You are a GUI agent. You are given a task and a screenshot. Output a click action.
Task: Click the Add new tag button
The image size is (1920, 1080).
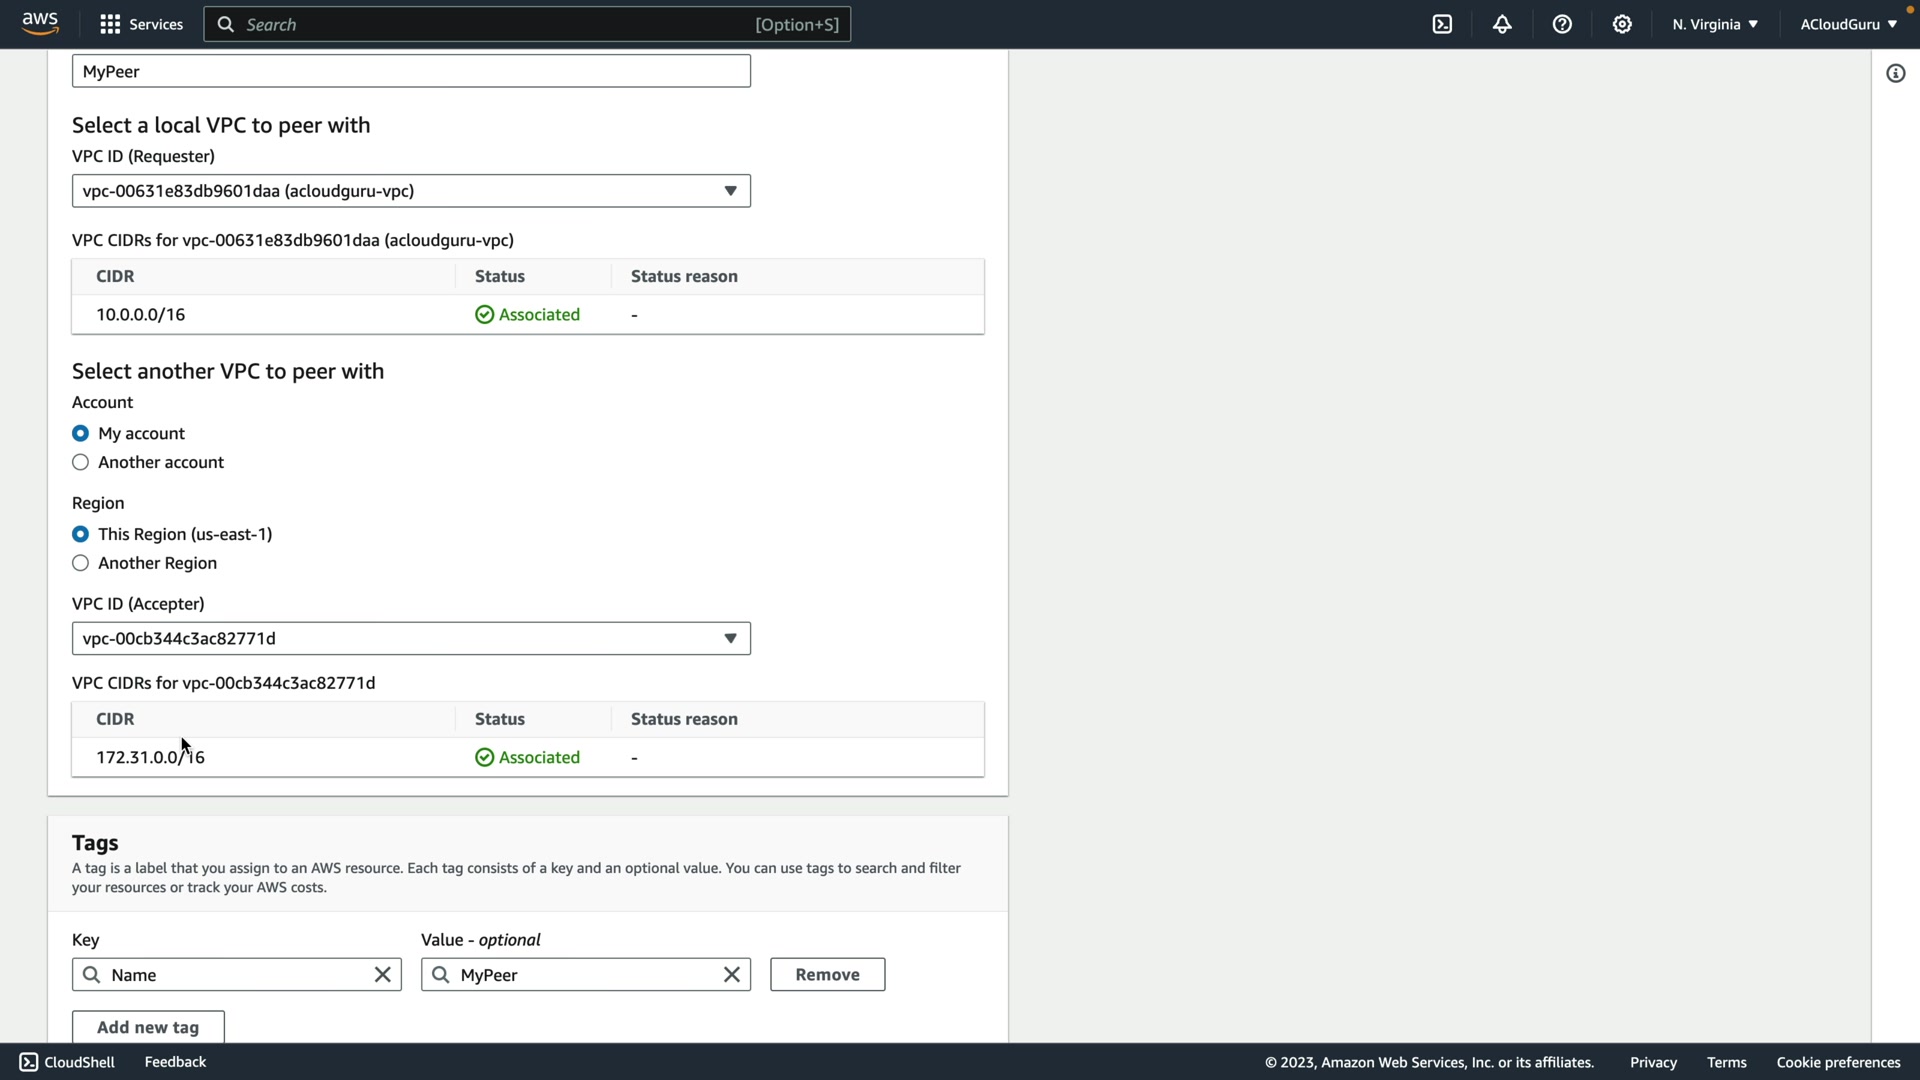148,1027
